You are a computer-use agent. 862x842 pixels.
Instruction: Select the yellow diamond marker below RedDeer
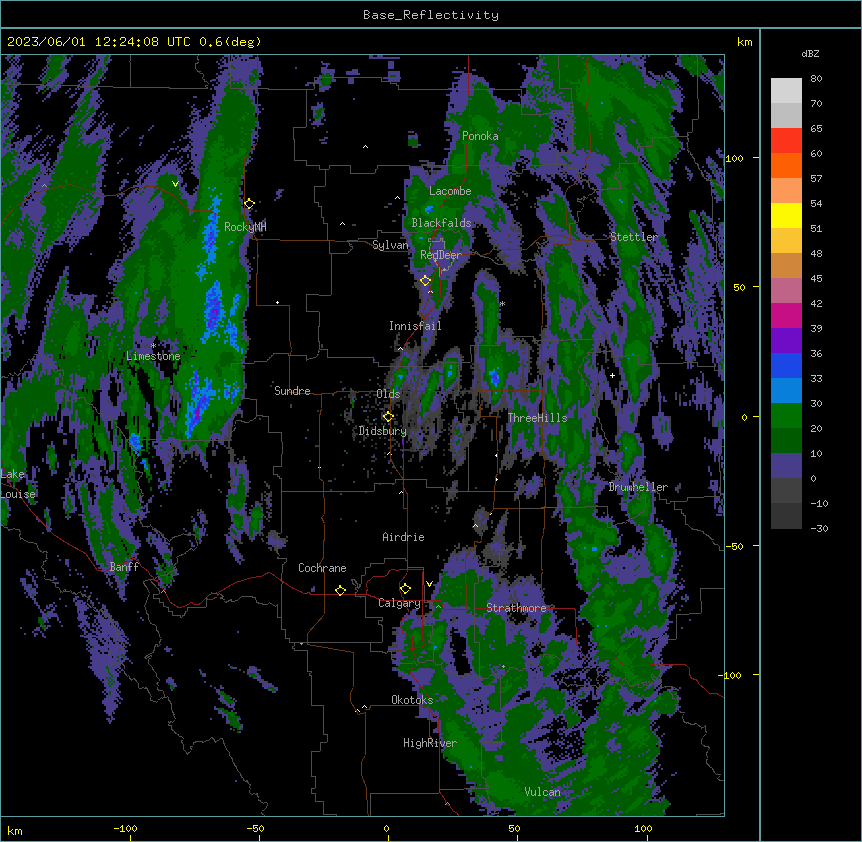[x=425, y=281]
